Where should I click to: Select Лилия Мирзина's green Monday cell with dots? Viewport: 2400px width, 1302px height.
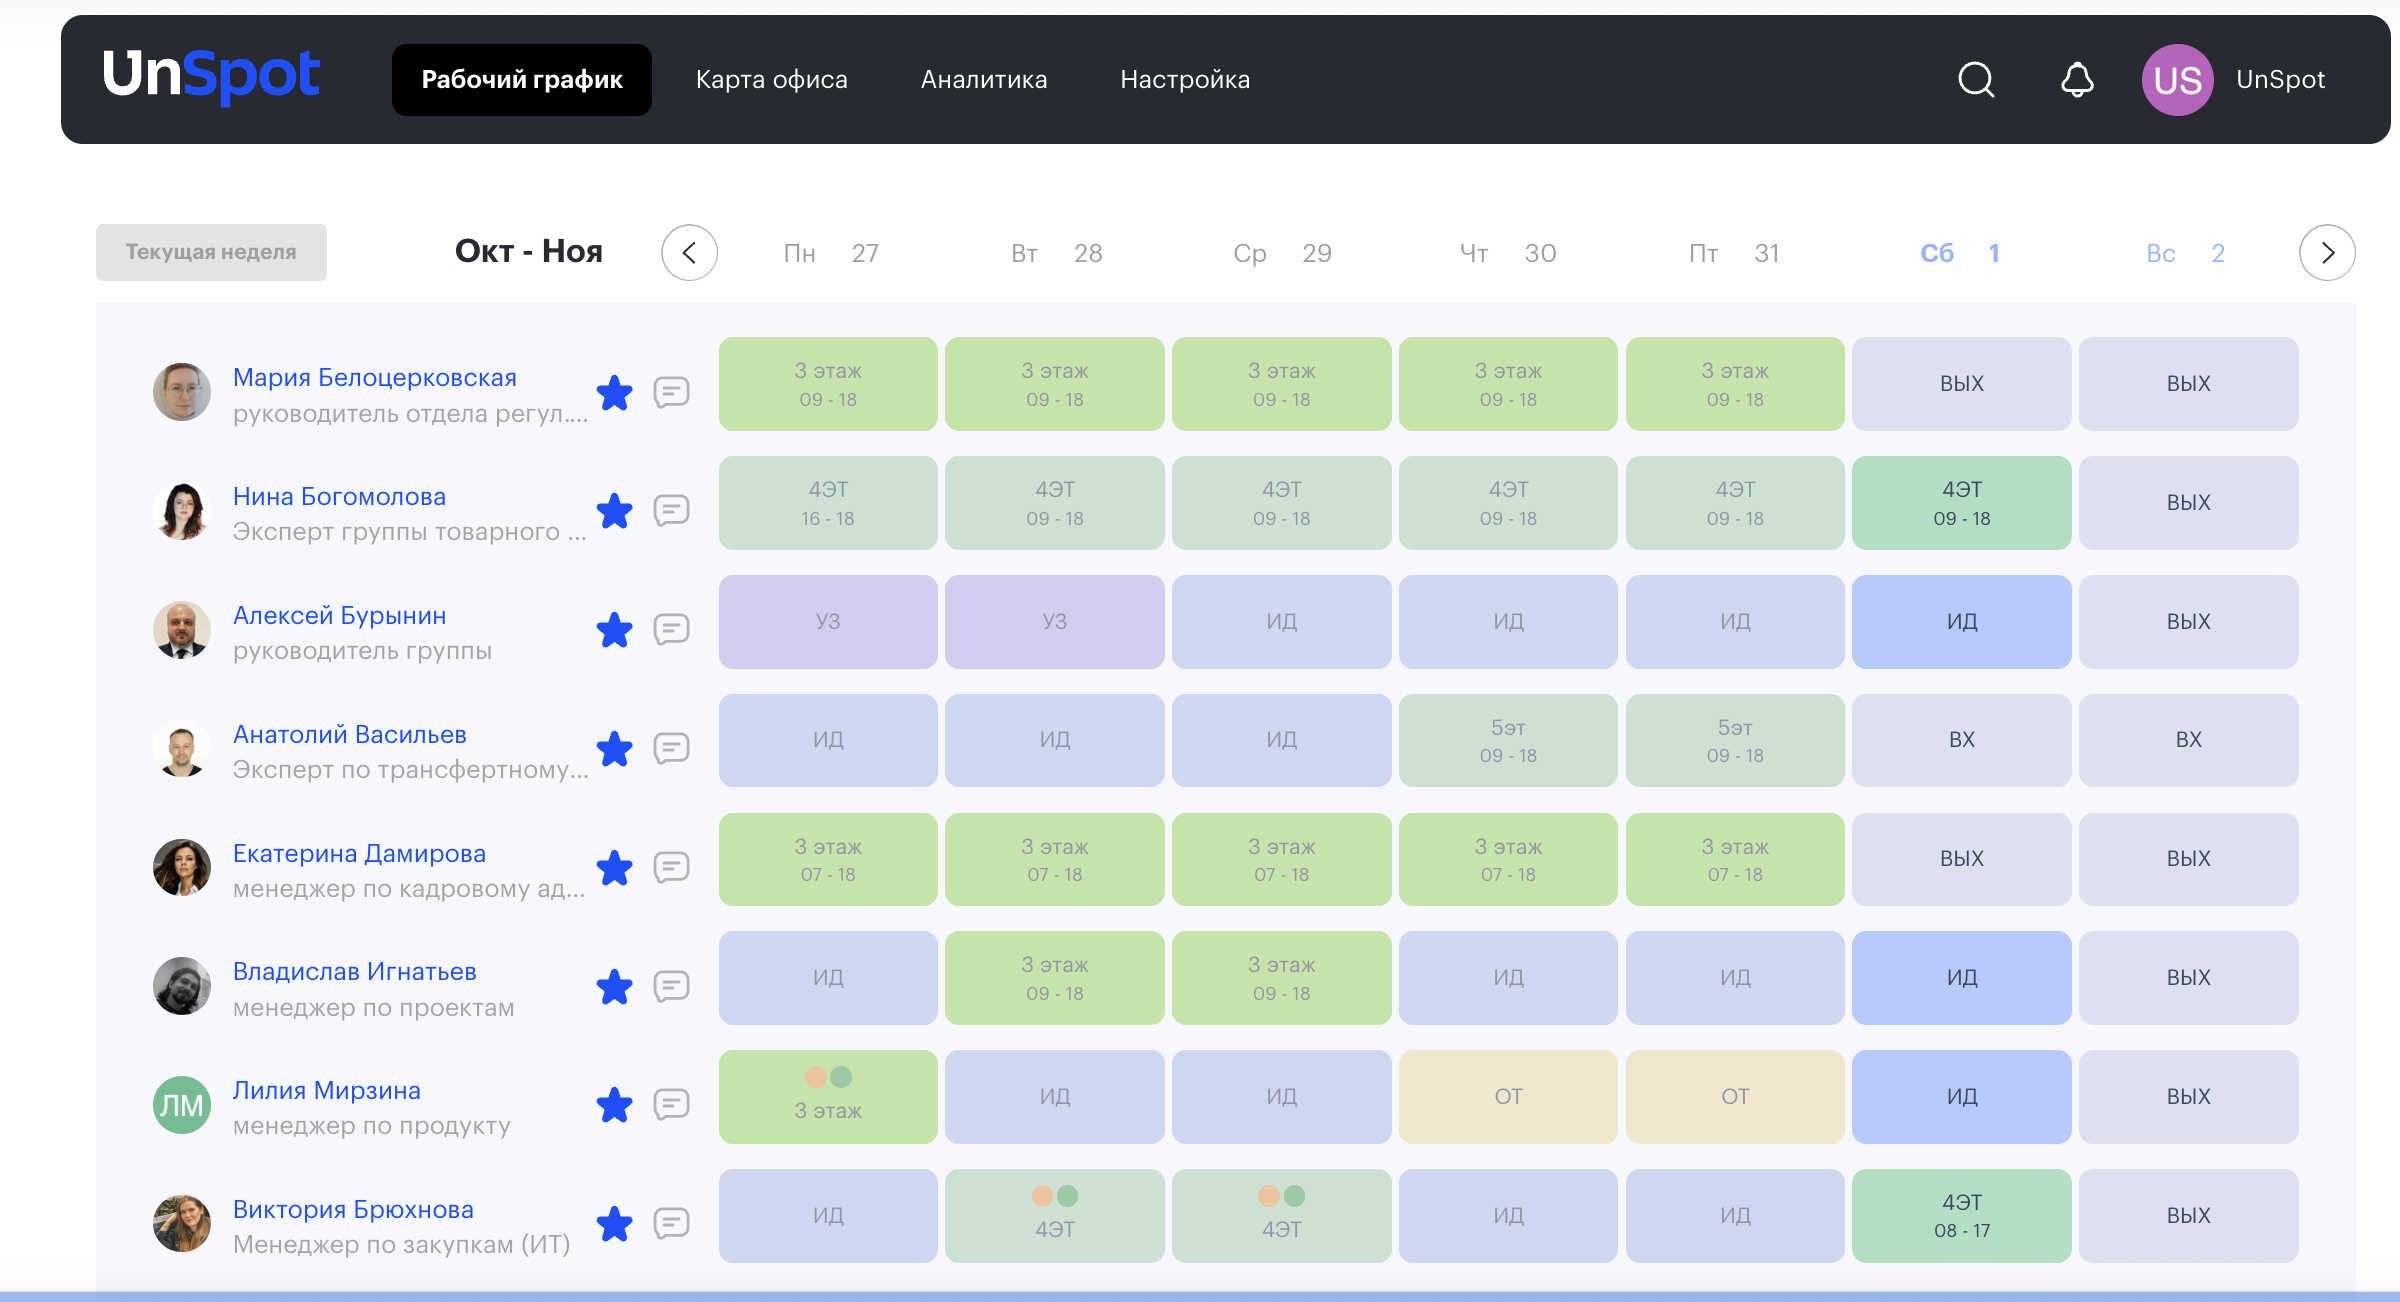(x=828, y=1097)
